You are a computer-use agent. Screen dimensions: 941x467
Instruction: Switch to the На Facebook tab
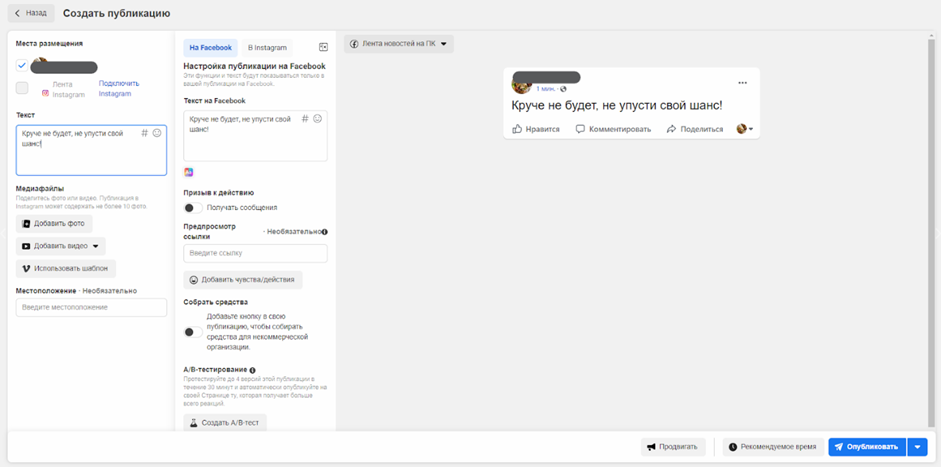tap(211, 47)
